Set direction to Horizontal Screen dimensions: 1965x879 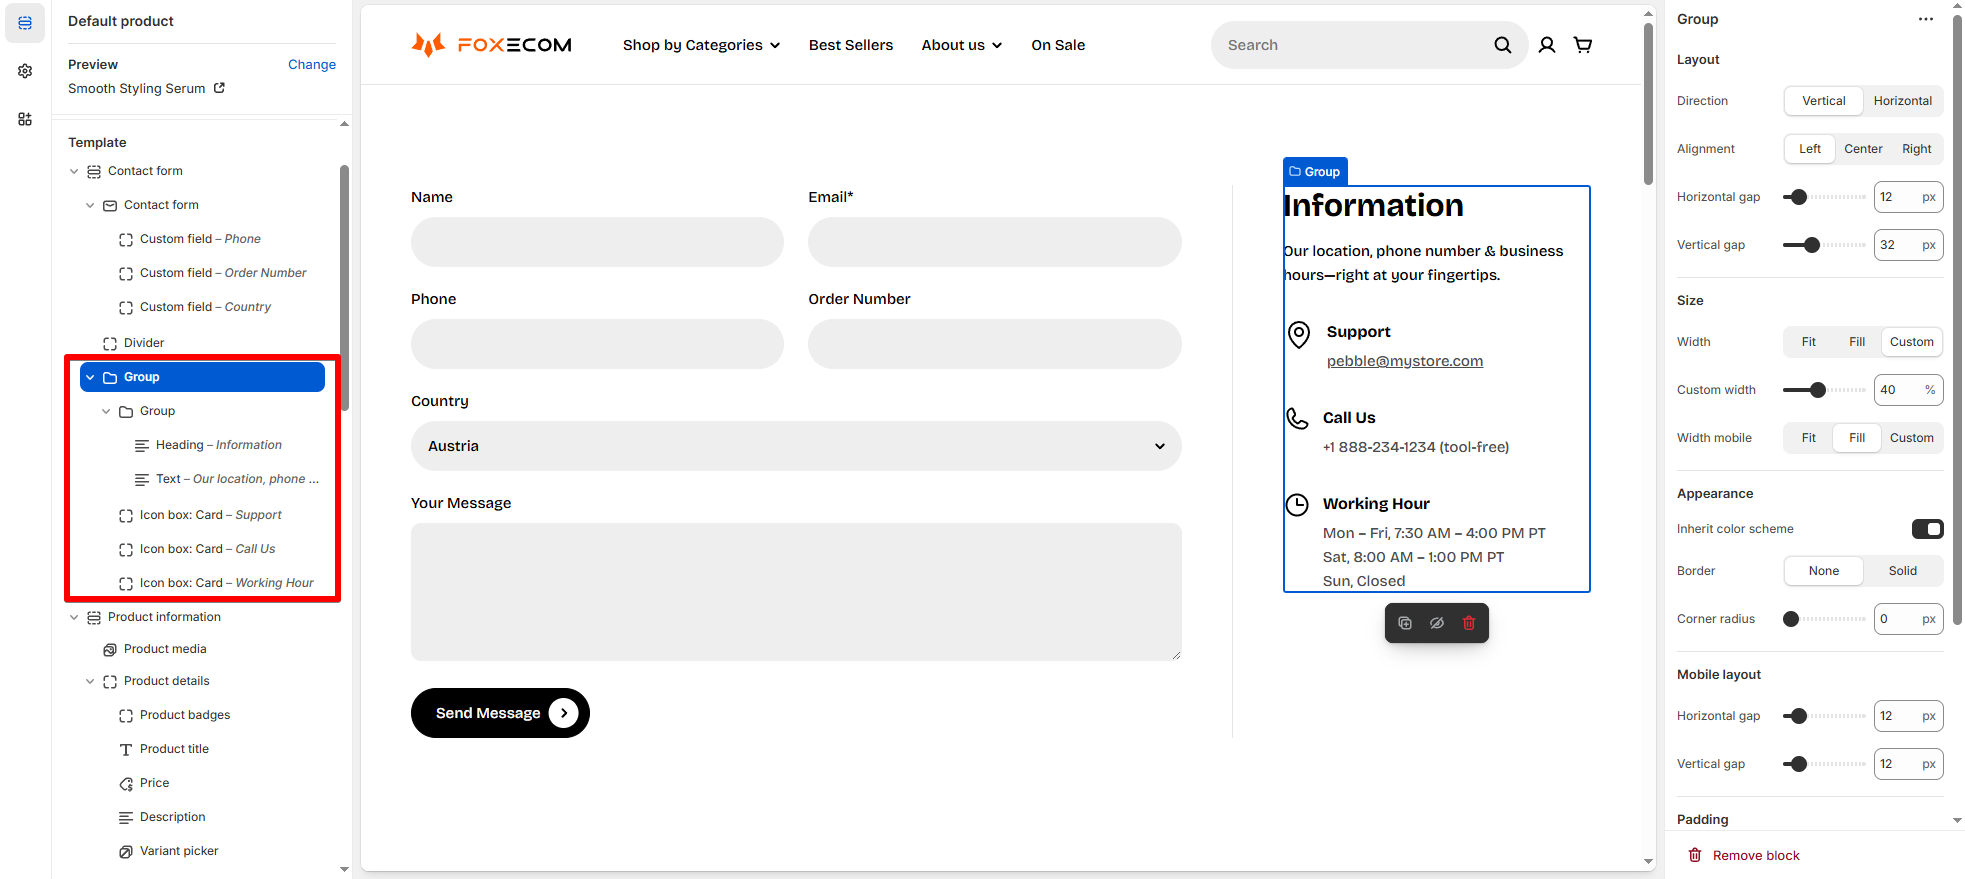coord(1902,101)
